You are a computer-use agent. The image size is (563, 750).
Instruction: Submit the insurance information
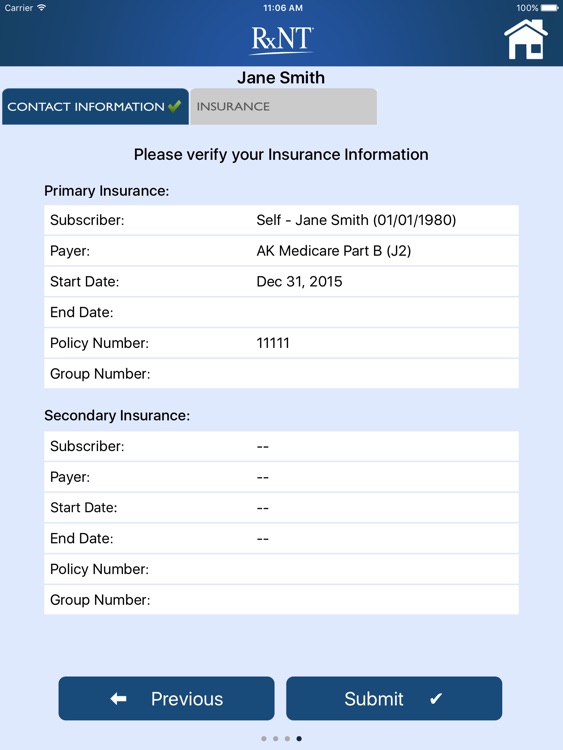(394, 698)
